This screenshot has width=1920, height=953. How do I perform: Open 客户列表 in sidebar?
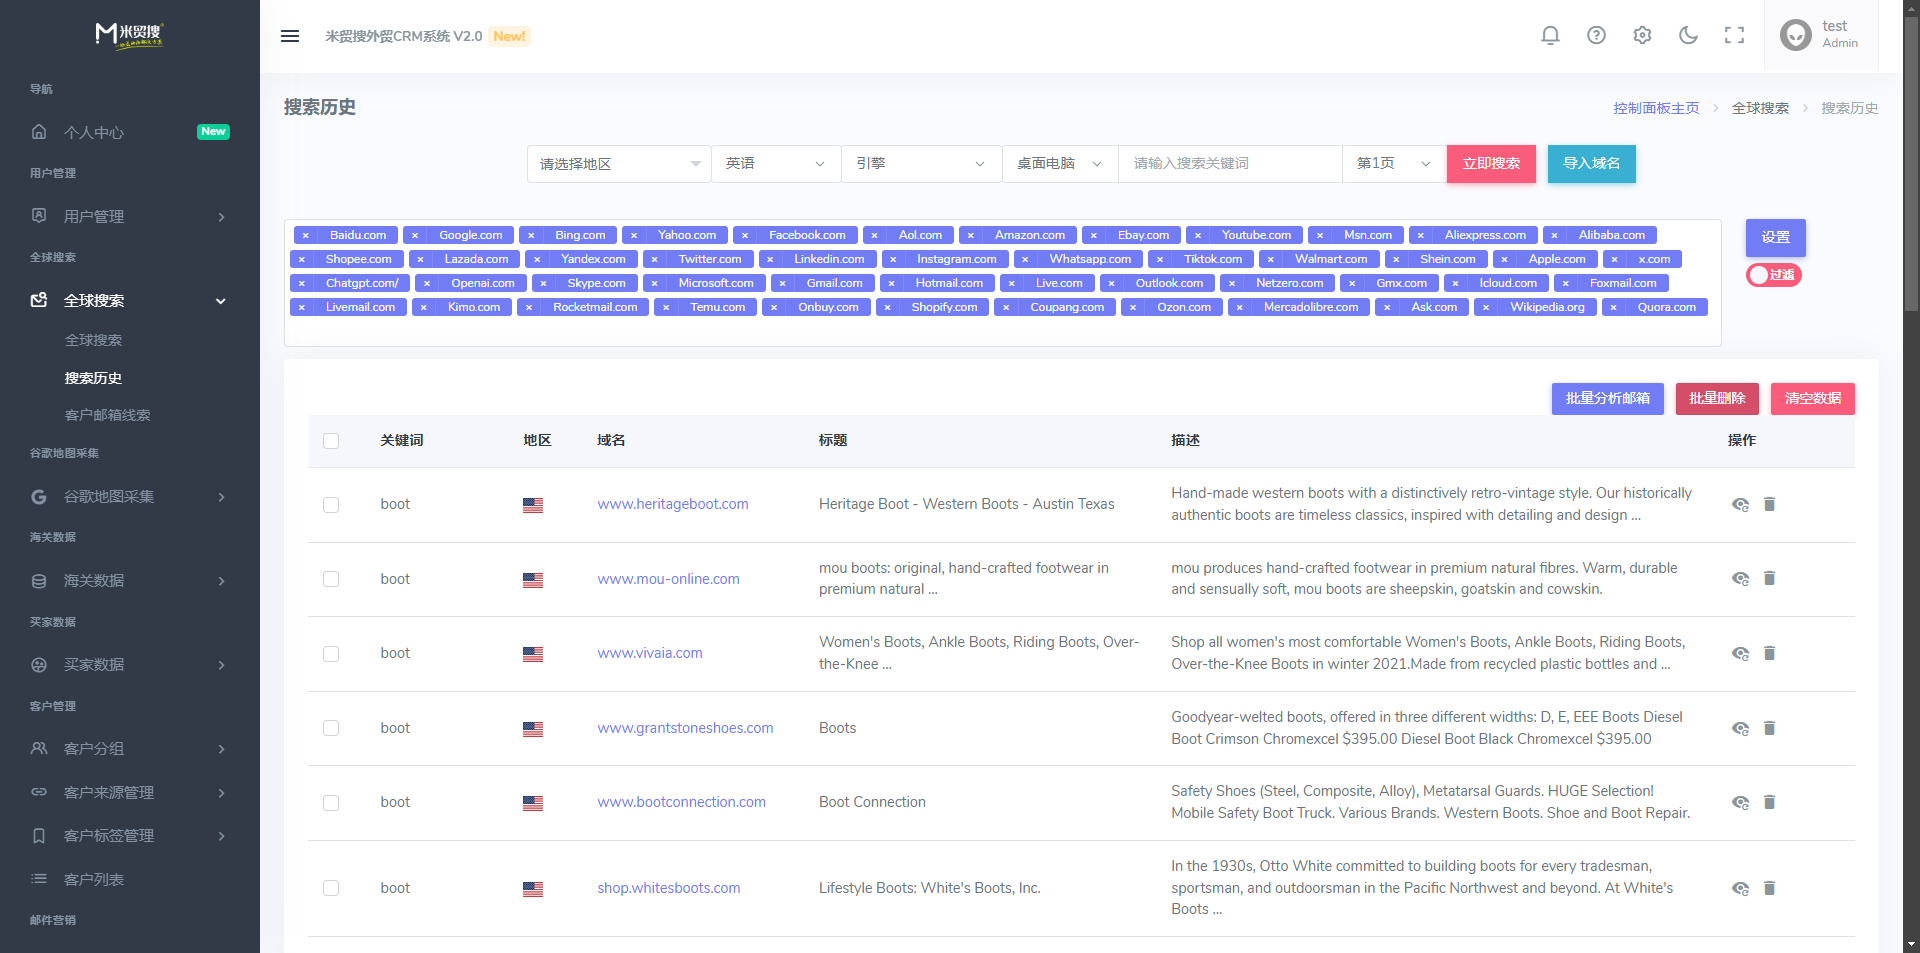pyautogui.click(x=130, y=879)
